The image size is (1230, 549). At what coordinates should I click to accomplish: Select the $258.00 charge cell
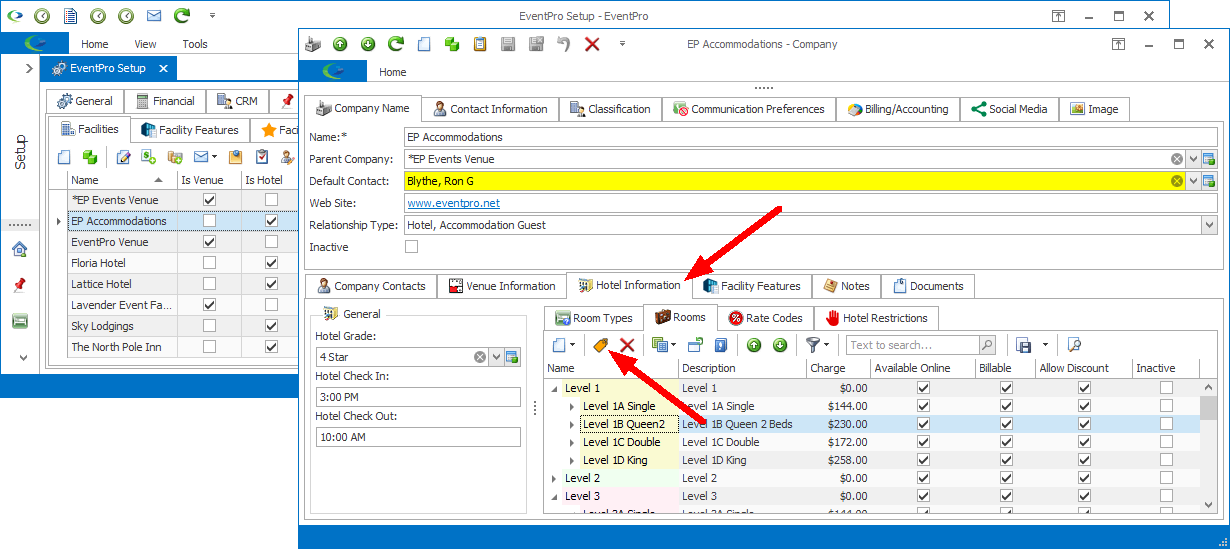point(837,460)
